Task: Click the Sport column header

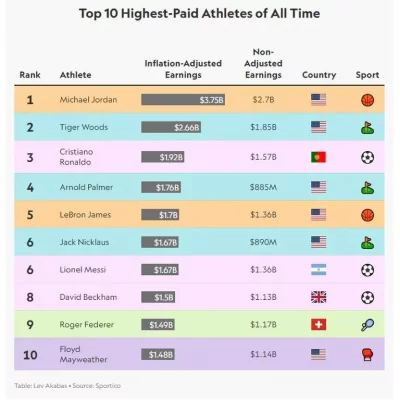Action: point(367,75)
